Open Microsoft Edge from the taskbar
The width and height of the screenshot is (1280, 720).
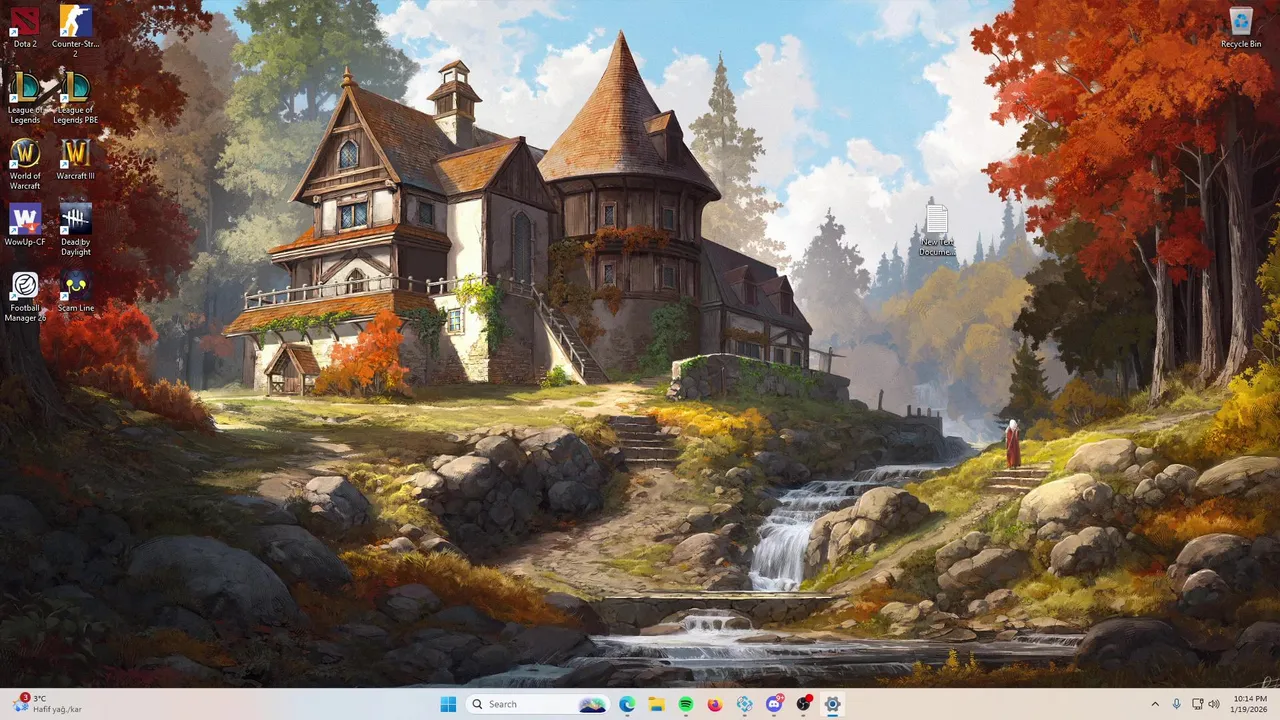[627, 704]
